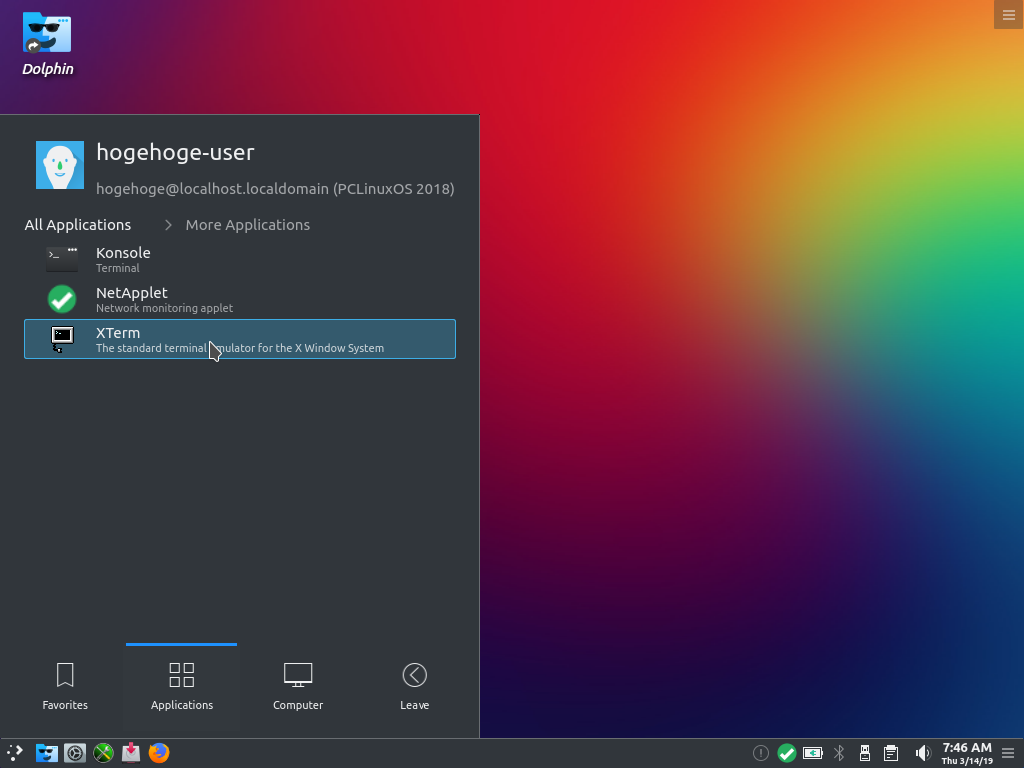This screenshot has height=768, width=1024.
Task: Open desktop toolbox hamburger button top-right
Action: coord(1009,14)
